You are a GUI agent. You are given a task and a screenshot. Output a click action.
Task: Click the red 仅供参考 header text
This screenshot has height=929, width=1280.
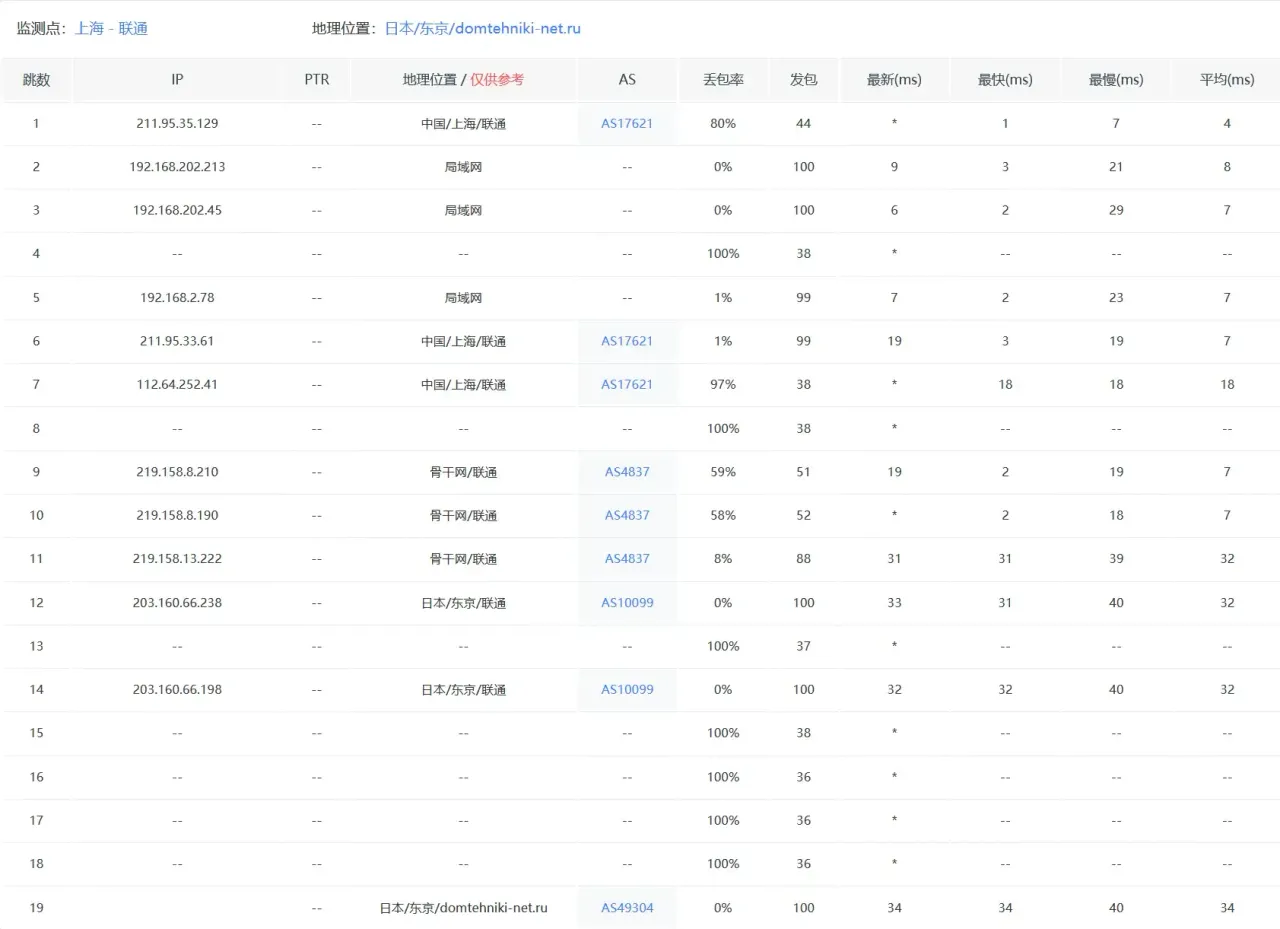point(497,80)
